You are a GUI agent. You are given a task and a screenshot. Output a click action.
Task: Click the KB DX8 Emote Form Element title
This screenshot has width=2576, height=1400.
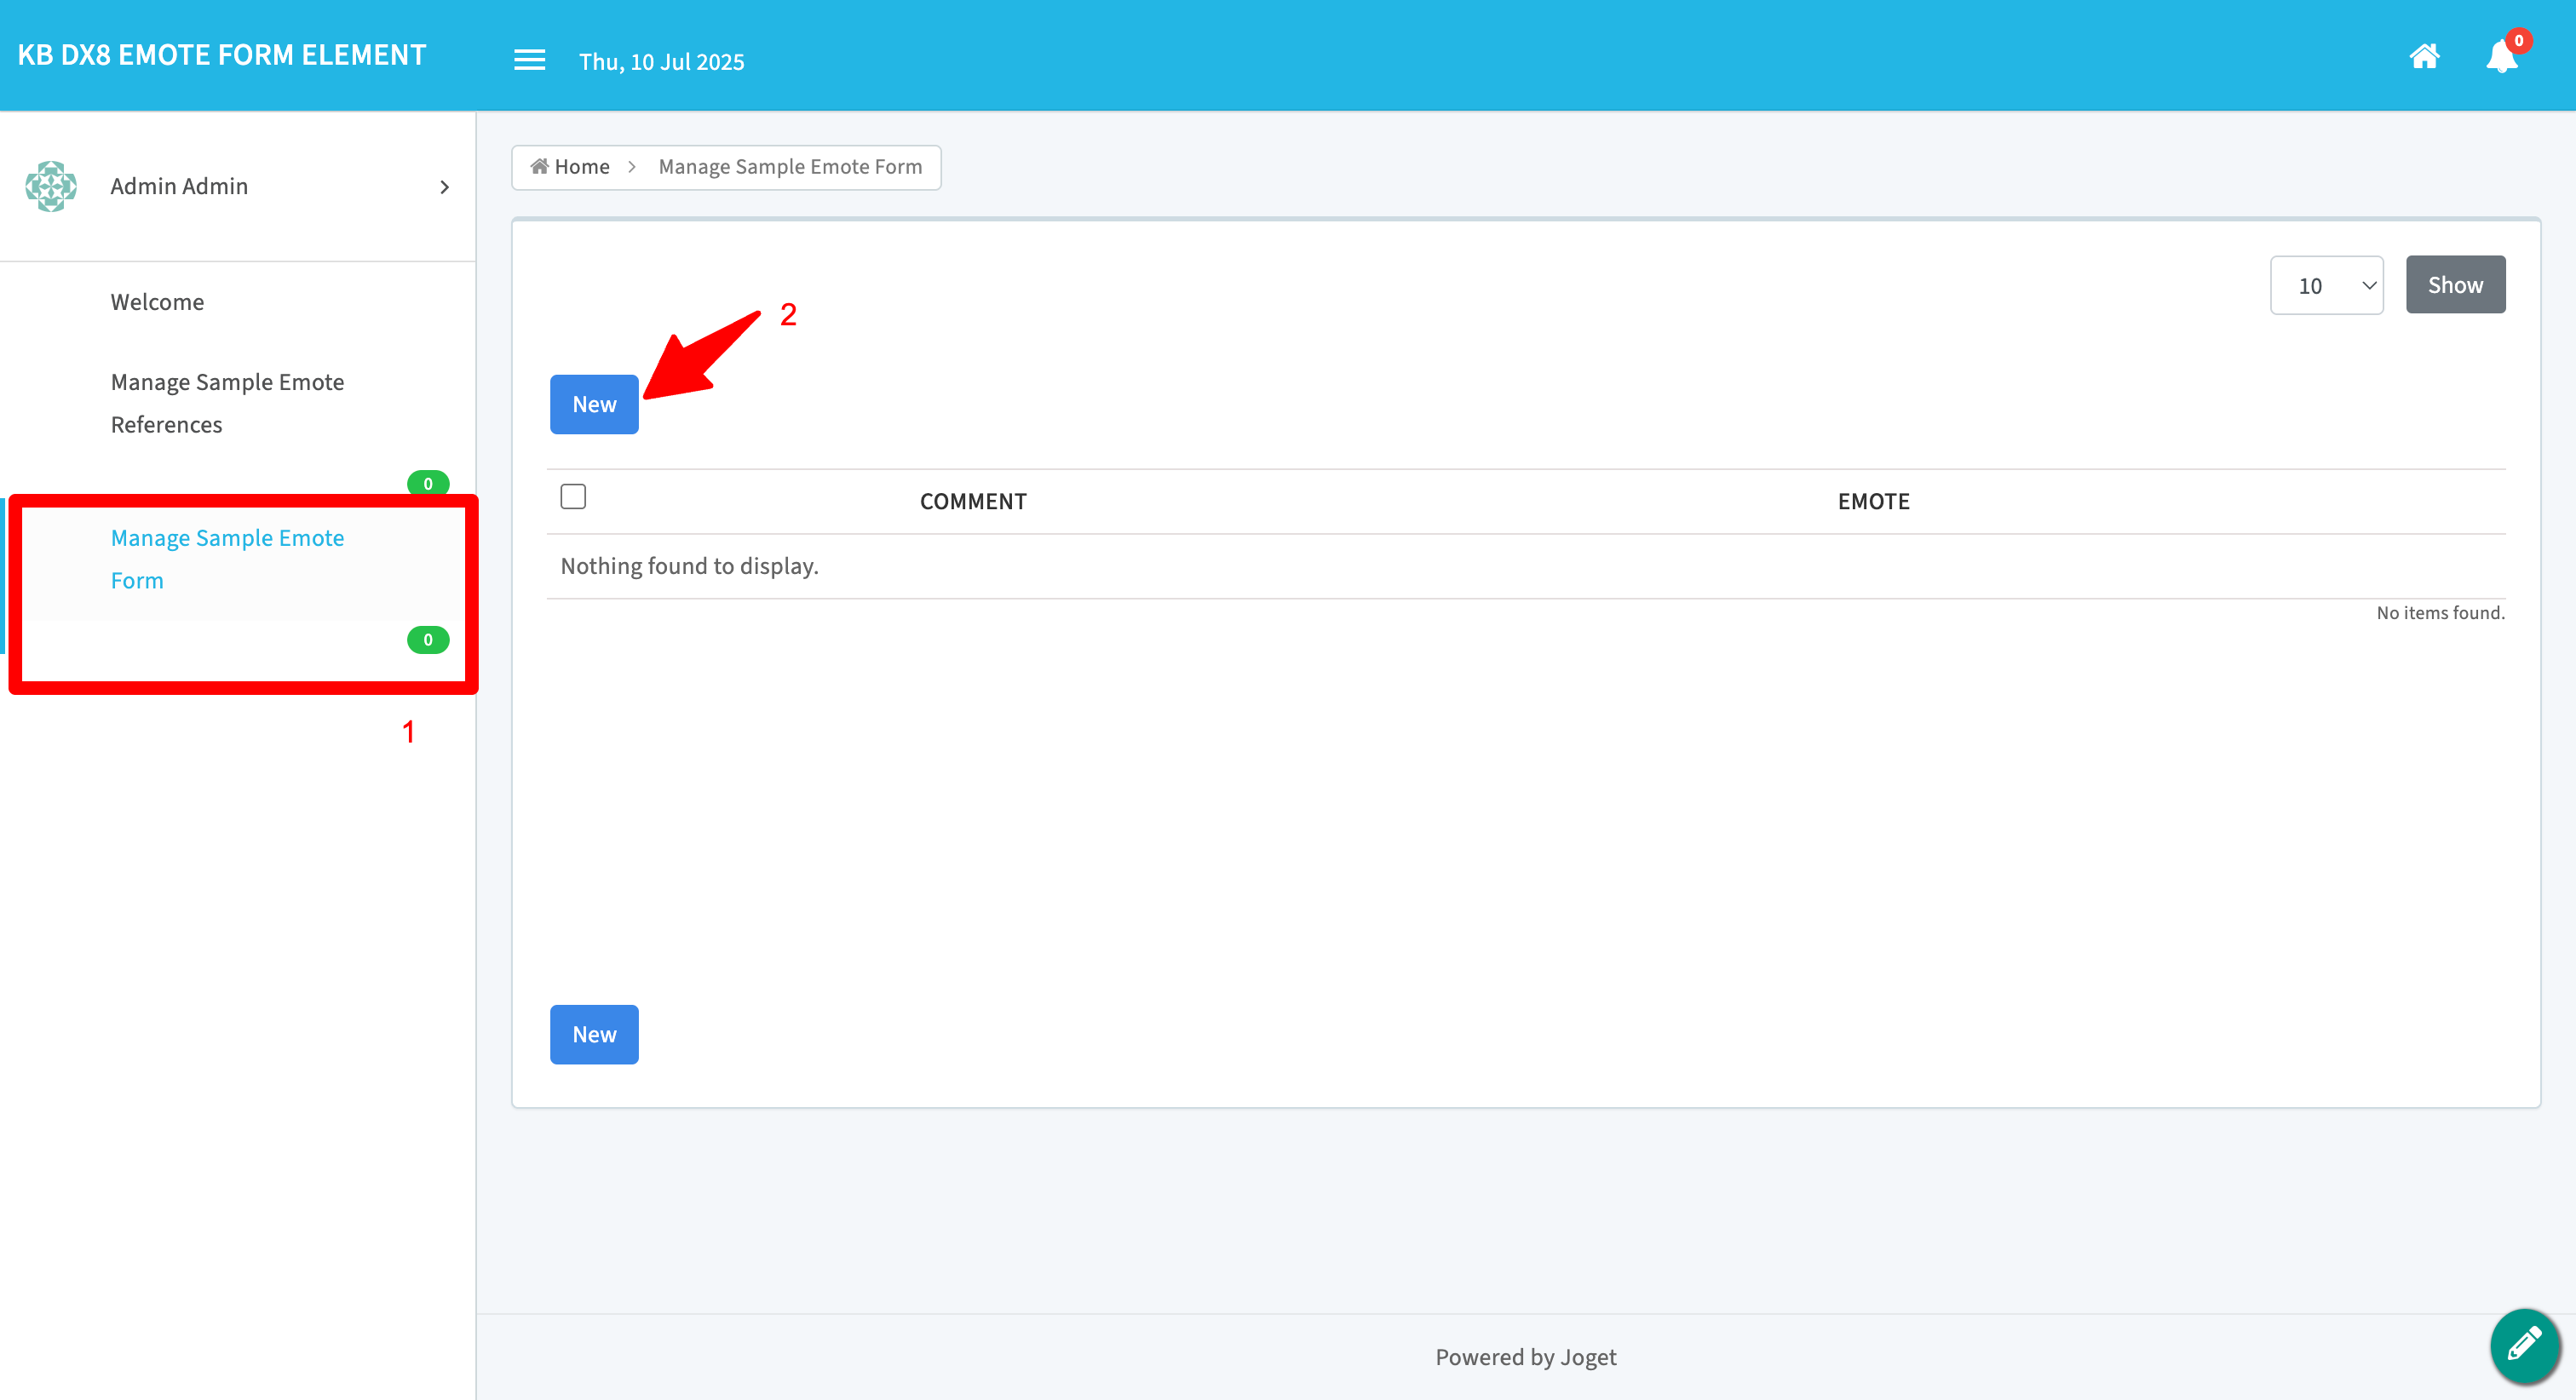point(222,55)
